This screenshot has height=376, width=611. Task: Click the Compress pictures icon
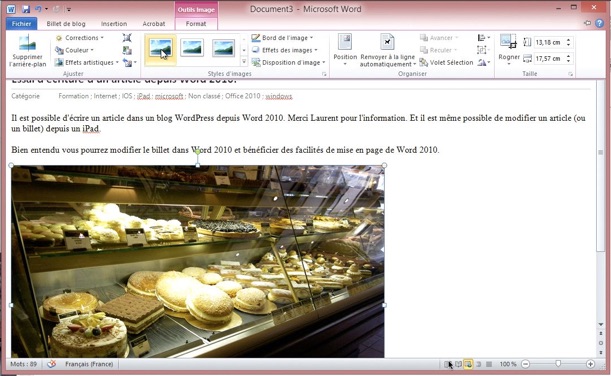pyautogui.click(x=127, y=38)
